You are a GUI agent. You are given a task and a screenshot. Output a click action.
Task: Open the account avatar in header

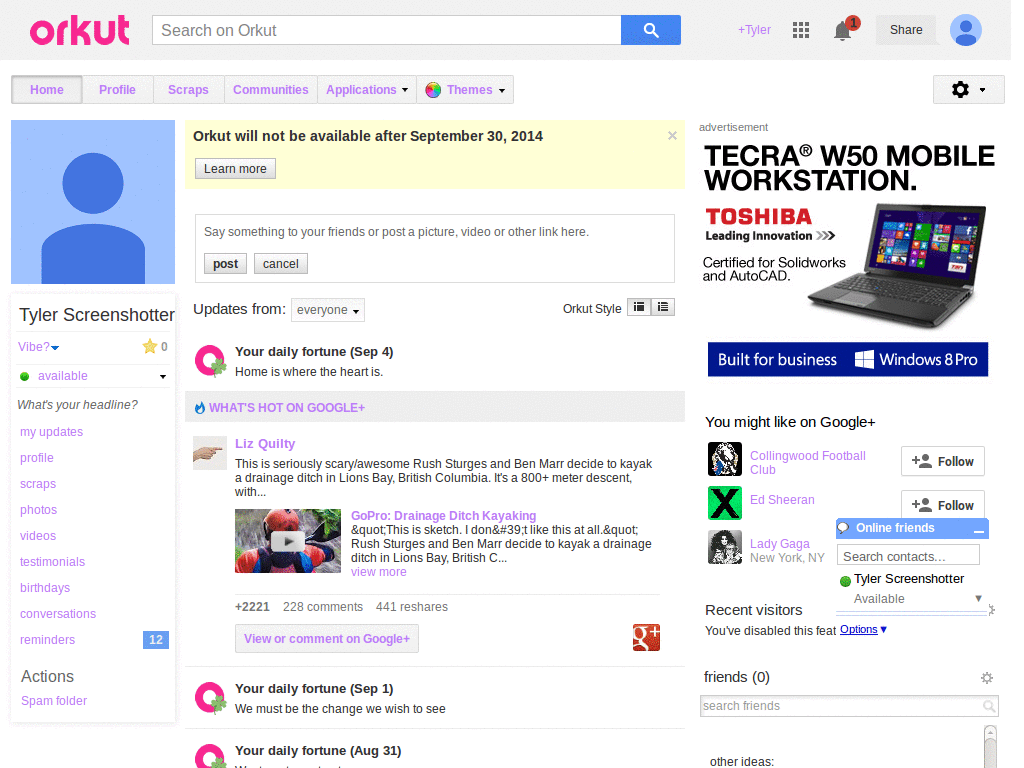tap(965, 30)
